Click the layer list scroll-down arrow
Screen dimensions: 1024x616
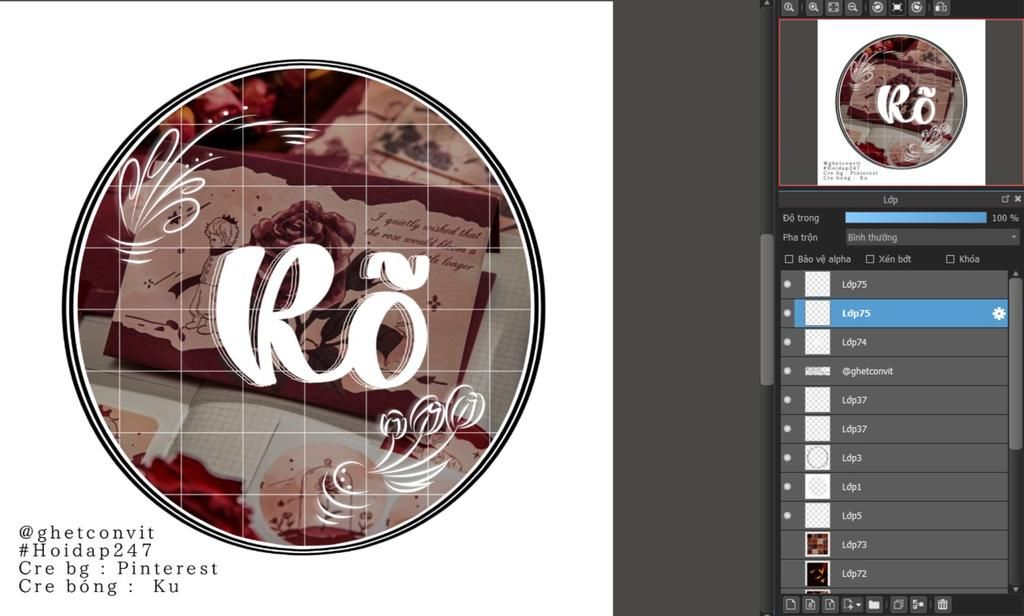tap(1014, 588)
